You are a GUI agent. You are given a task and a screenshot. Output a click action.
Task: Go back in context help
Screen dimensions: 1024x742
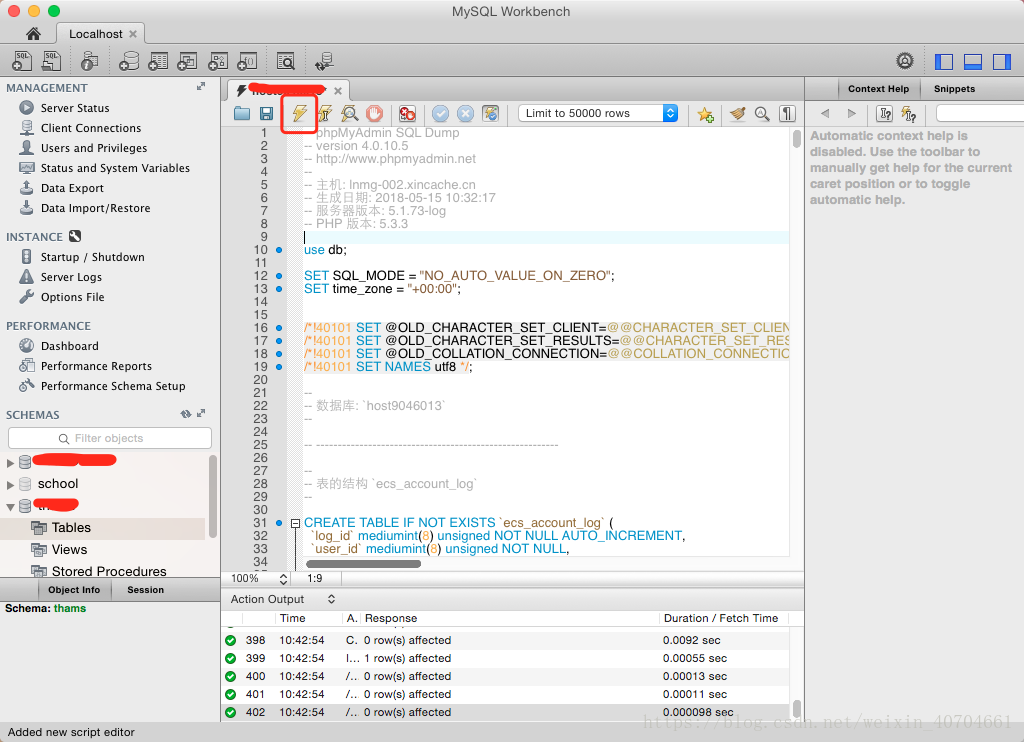825,114
